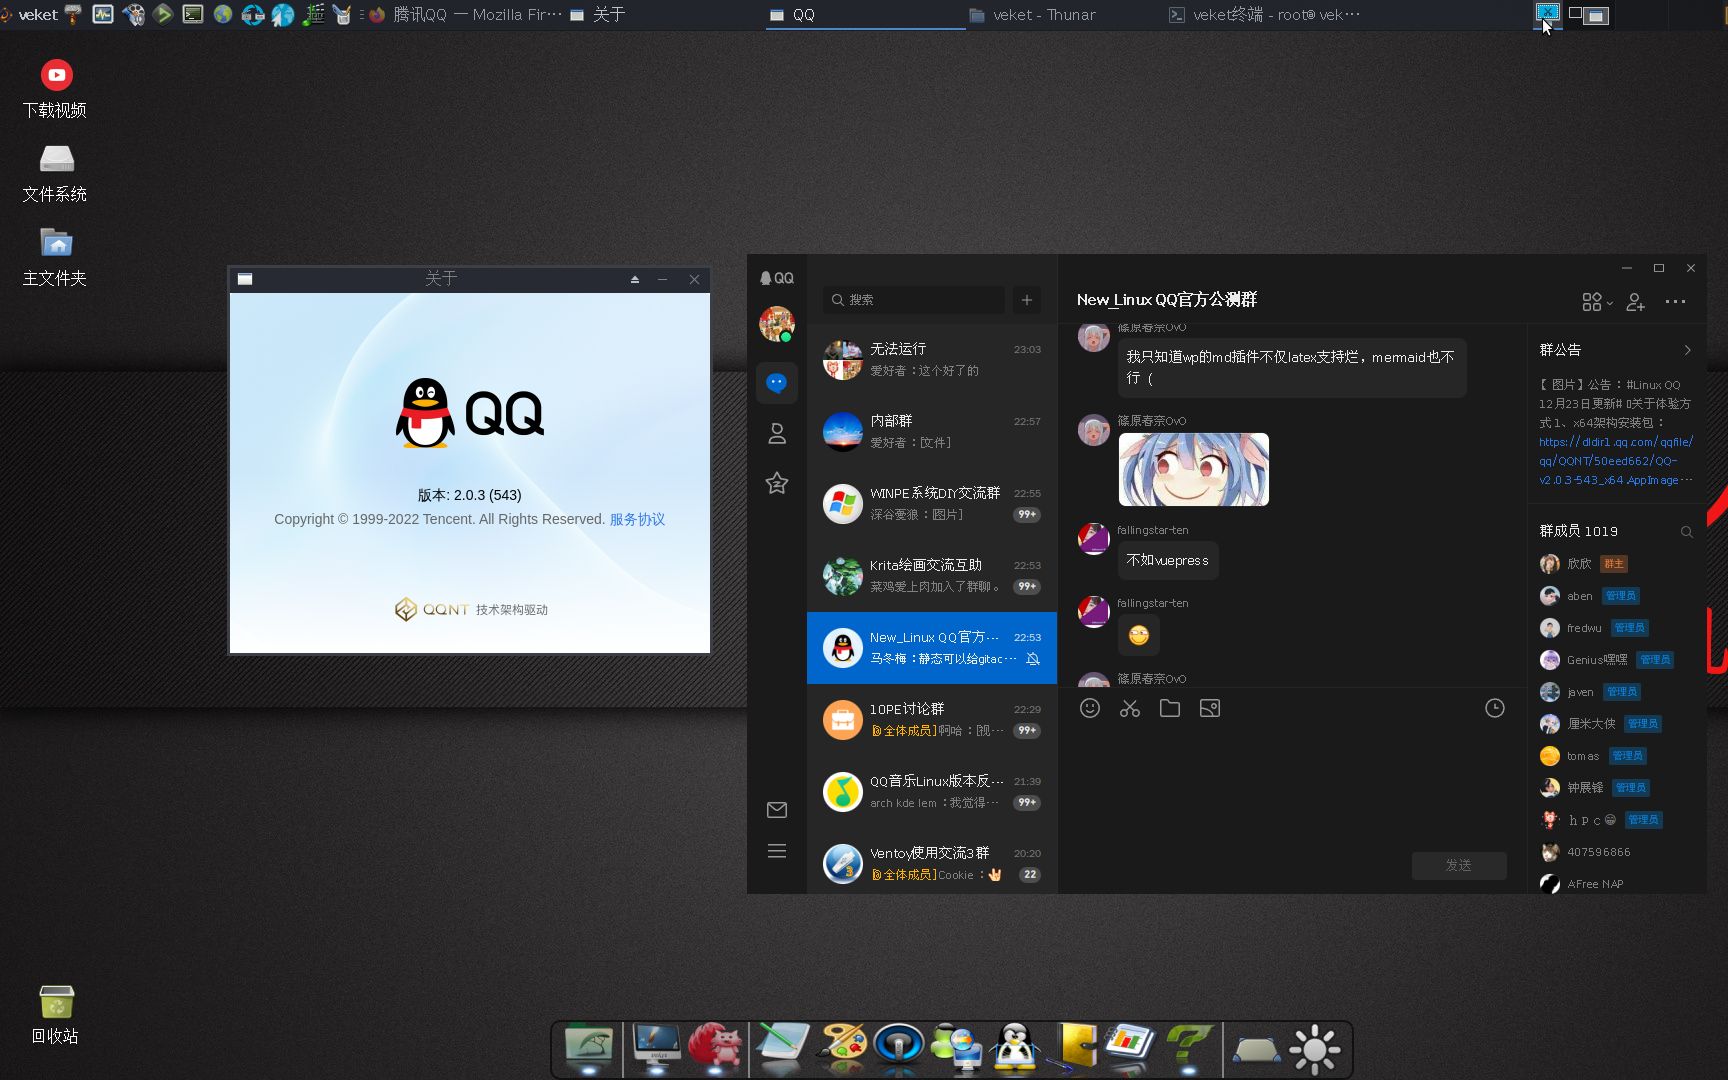Screen dimensions: 1728x1080
Task: Select the screenshot scissors tool
Action: 1130,708
